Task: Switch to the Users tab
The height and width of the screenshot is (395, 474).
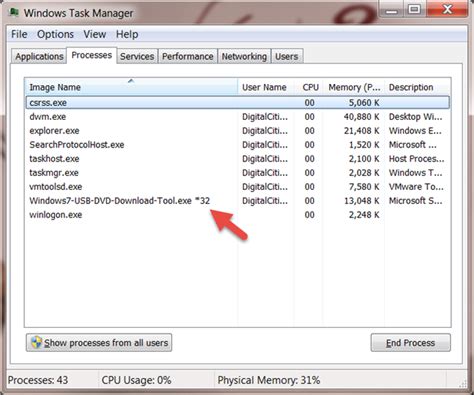Action: pos(286,56)
